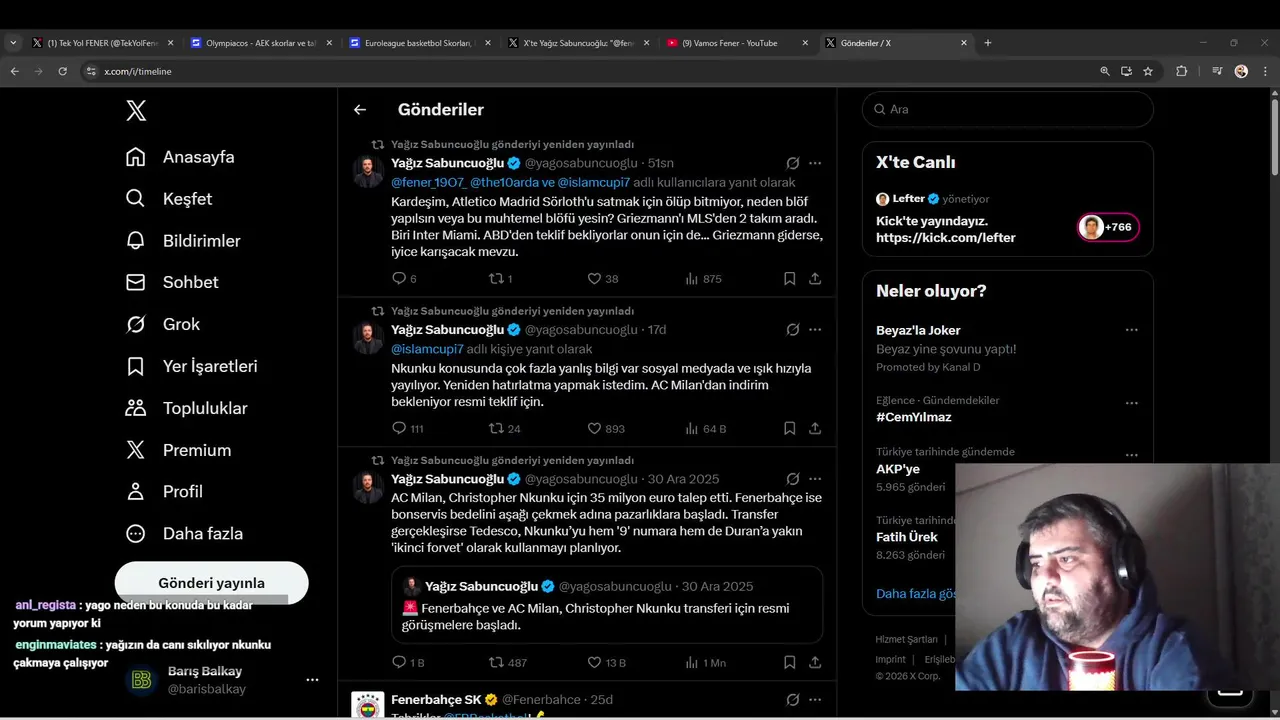Click the Gönderi yayınla button
Screen dimensions: 1280x720
pos(212,583)
